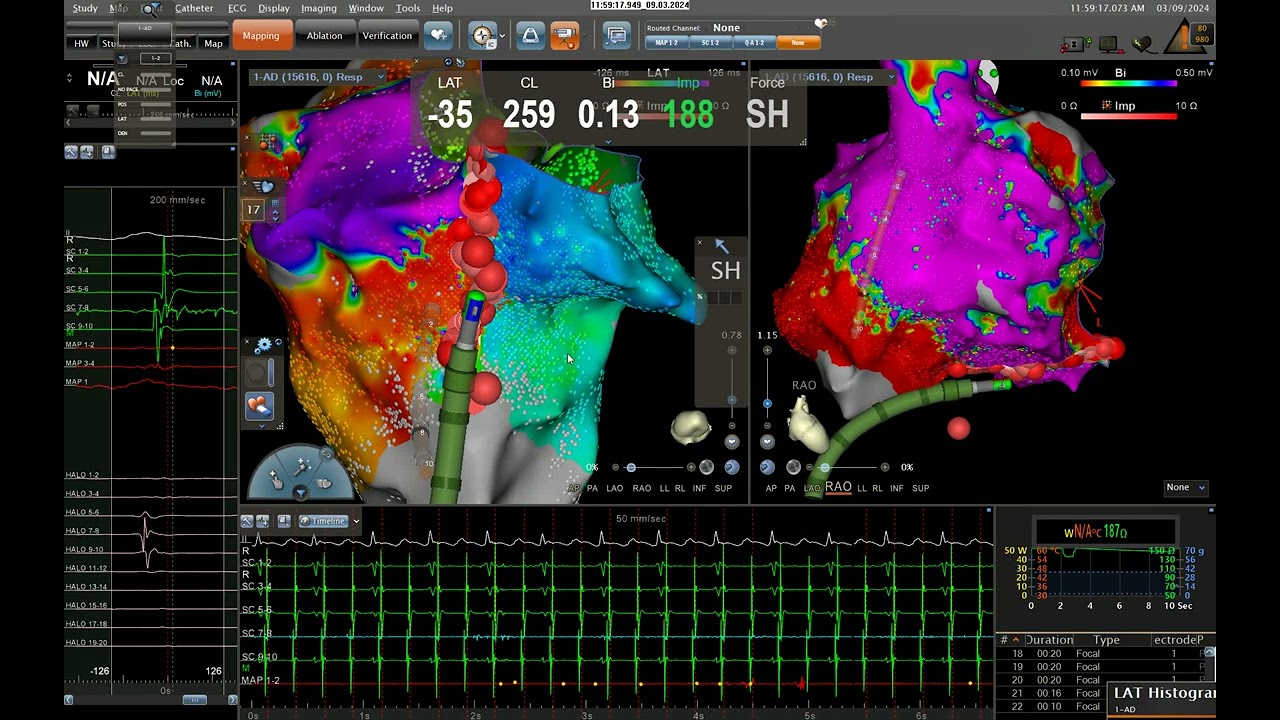Click the fast heart icon in the left map
The height and width of the screenshot is (720, 1280).
264,186
